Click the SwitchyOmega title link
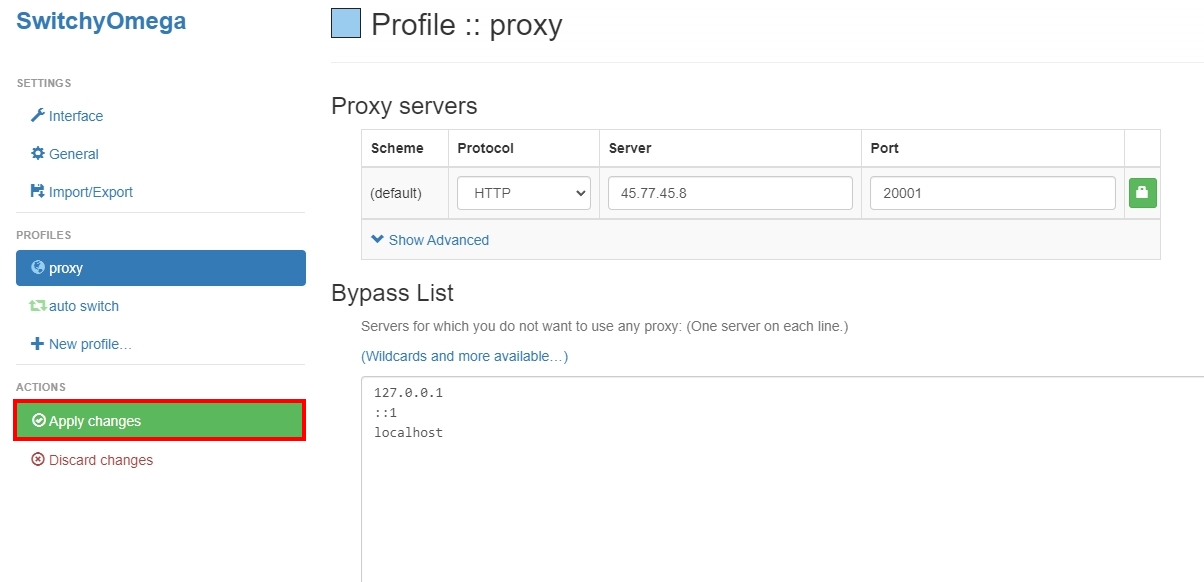The width and height of the screenshot is (1204, 582). click(x=101, y=21)
